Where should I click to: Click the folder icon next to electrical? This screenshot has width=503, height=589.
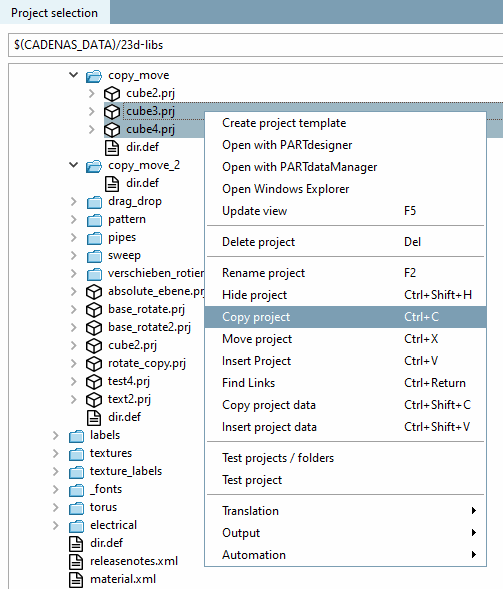(76, 526)
